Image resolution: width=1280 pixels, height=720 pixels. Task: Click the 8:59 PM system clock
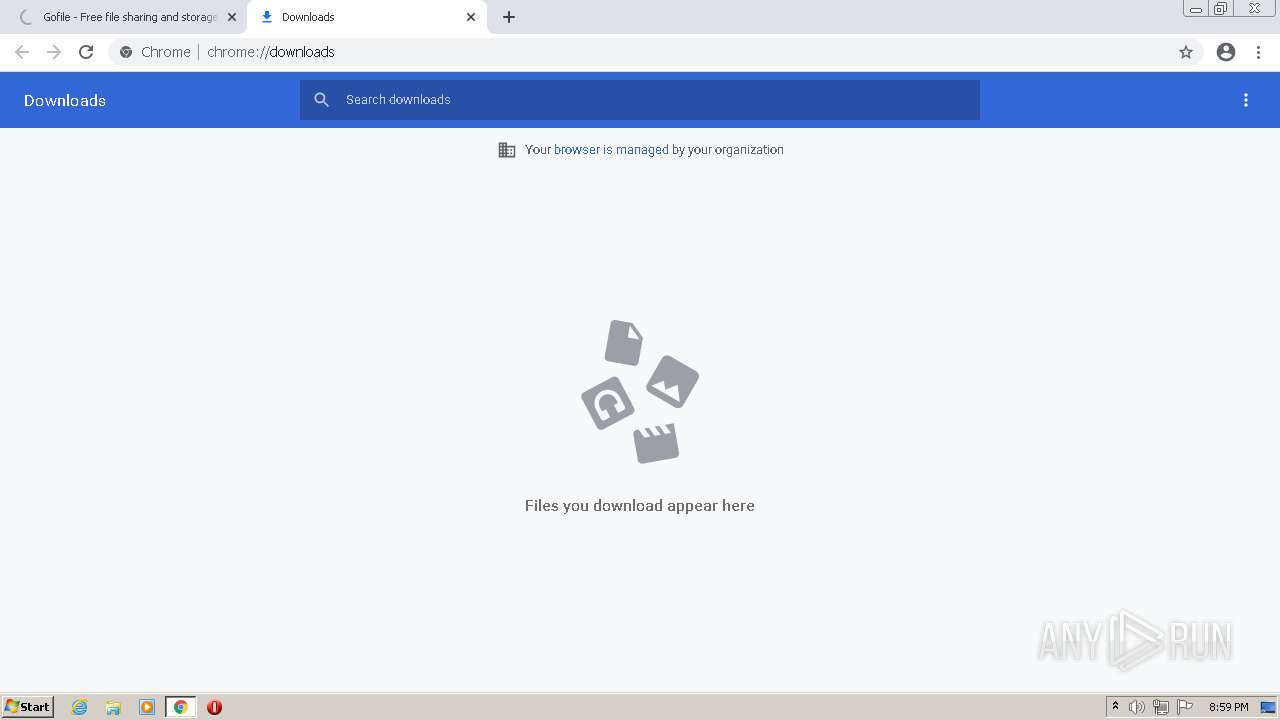1228,707
